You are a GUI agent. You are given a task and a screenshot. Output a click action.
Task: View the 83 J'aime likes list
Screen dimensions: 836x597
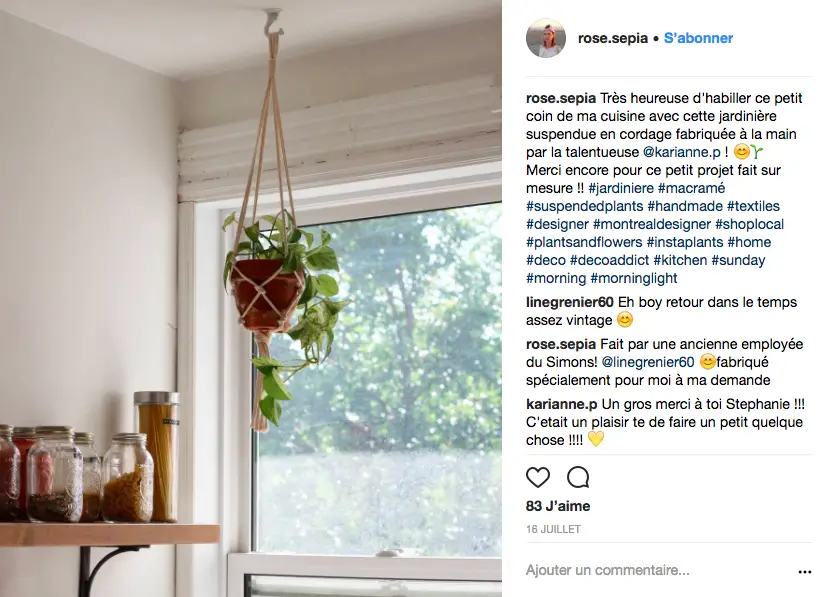point(558,506)
